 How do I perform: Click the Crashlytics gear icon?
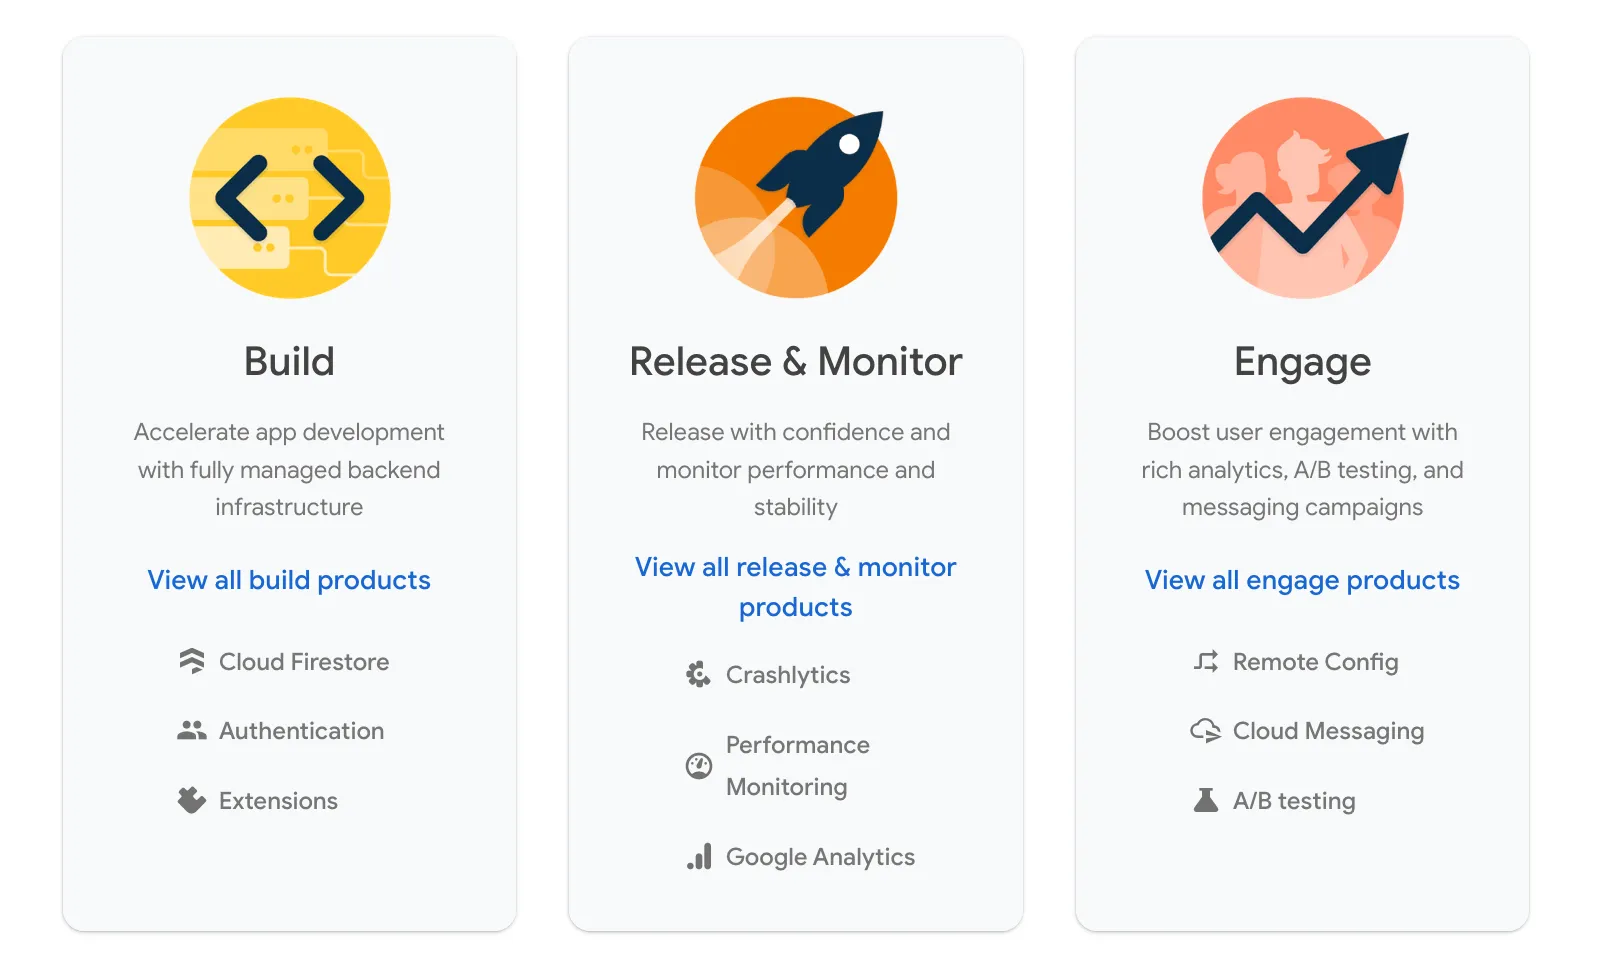pyautogui.click(x=699, y=675)
